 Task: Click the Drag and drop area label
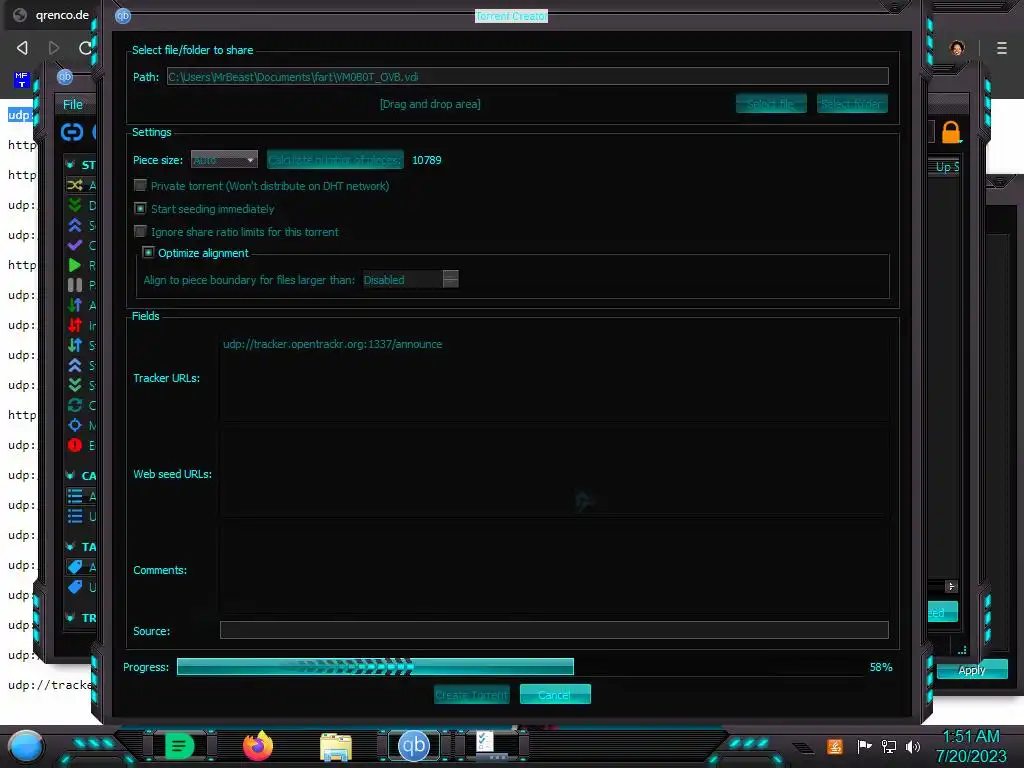tap(430, 104)
